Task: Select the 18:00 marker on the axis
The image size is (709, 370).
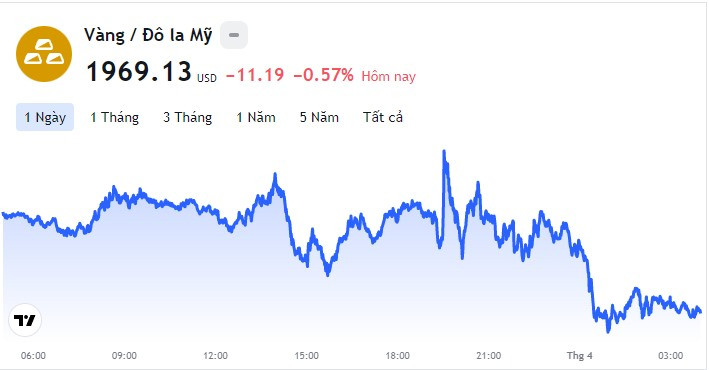Action: click(x=397, y=356)
